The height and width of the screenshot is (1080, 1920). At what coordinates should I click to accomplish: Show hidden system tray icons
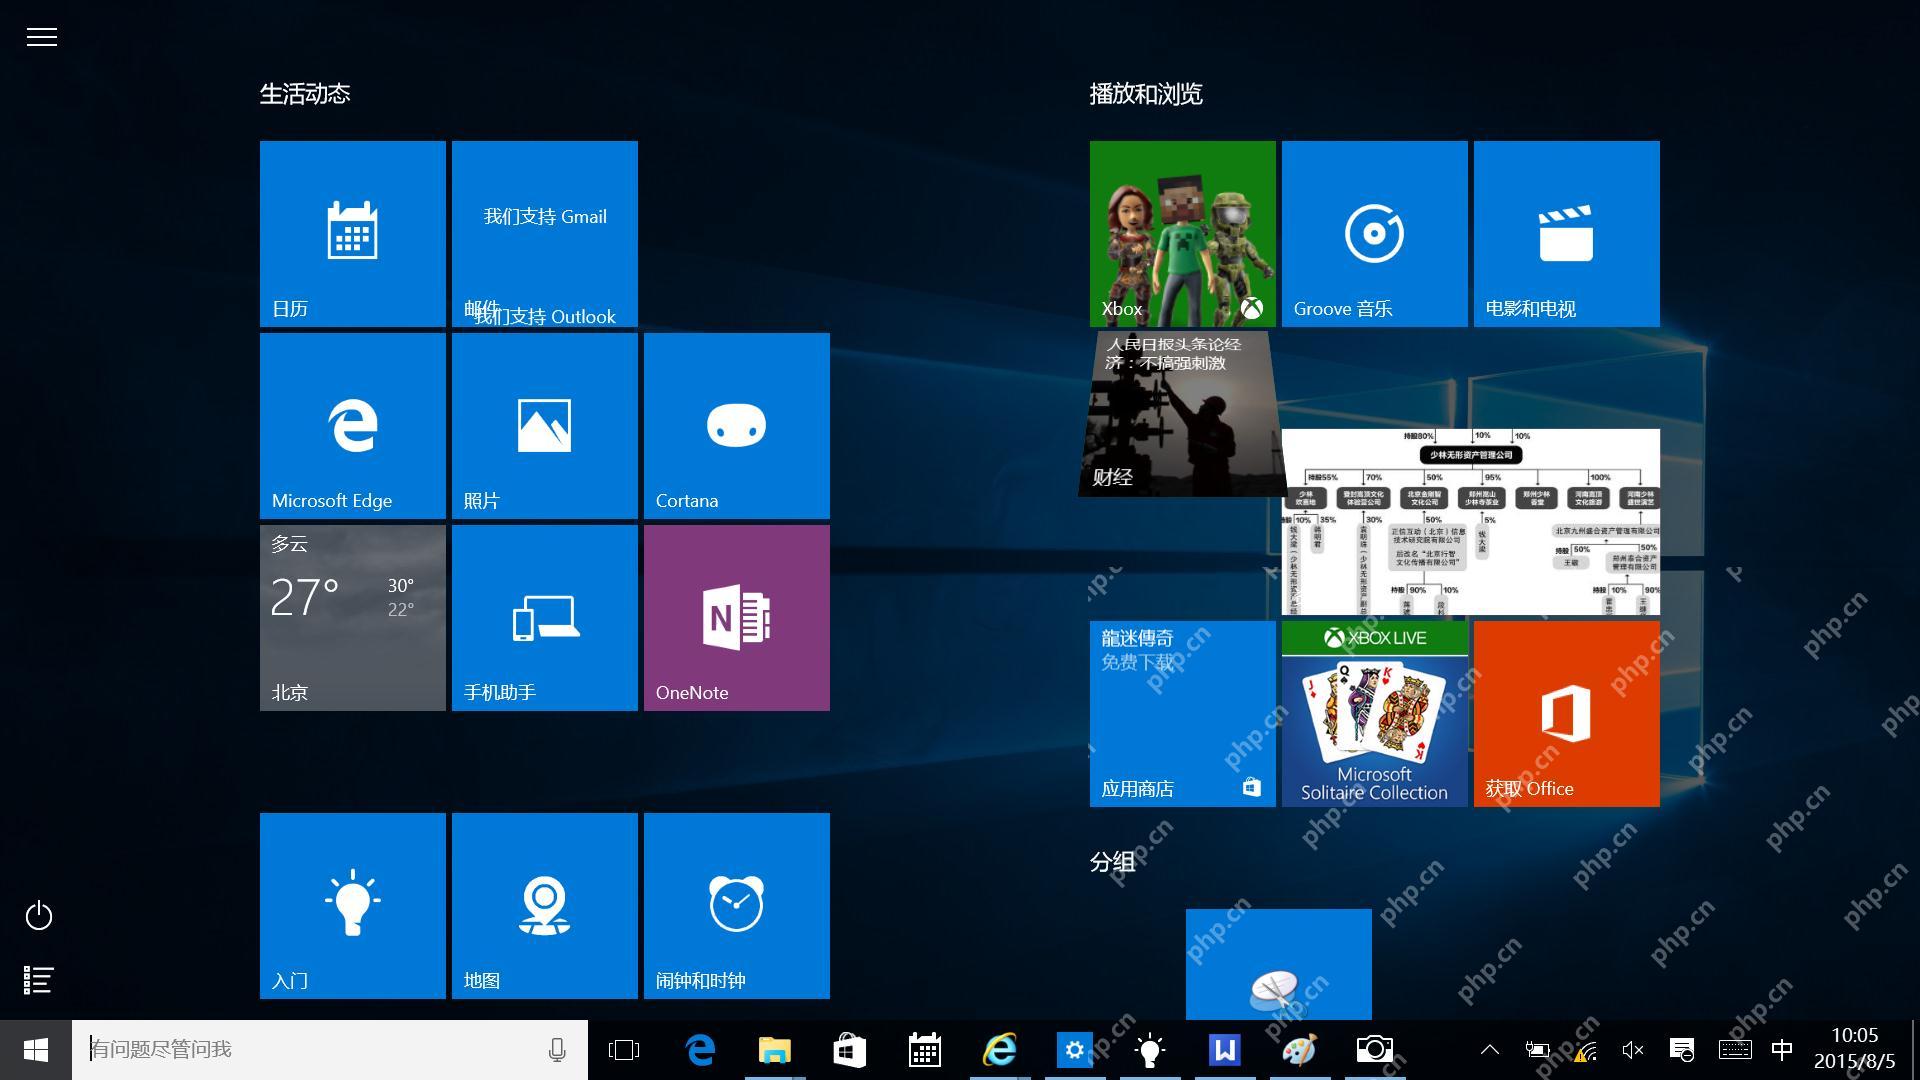pyautogui.click(x=1489, y=1050)
